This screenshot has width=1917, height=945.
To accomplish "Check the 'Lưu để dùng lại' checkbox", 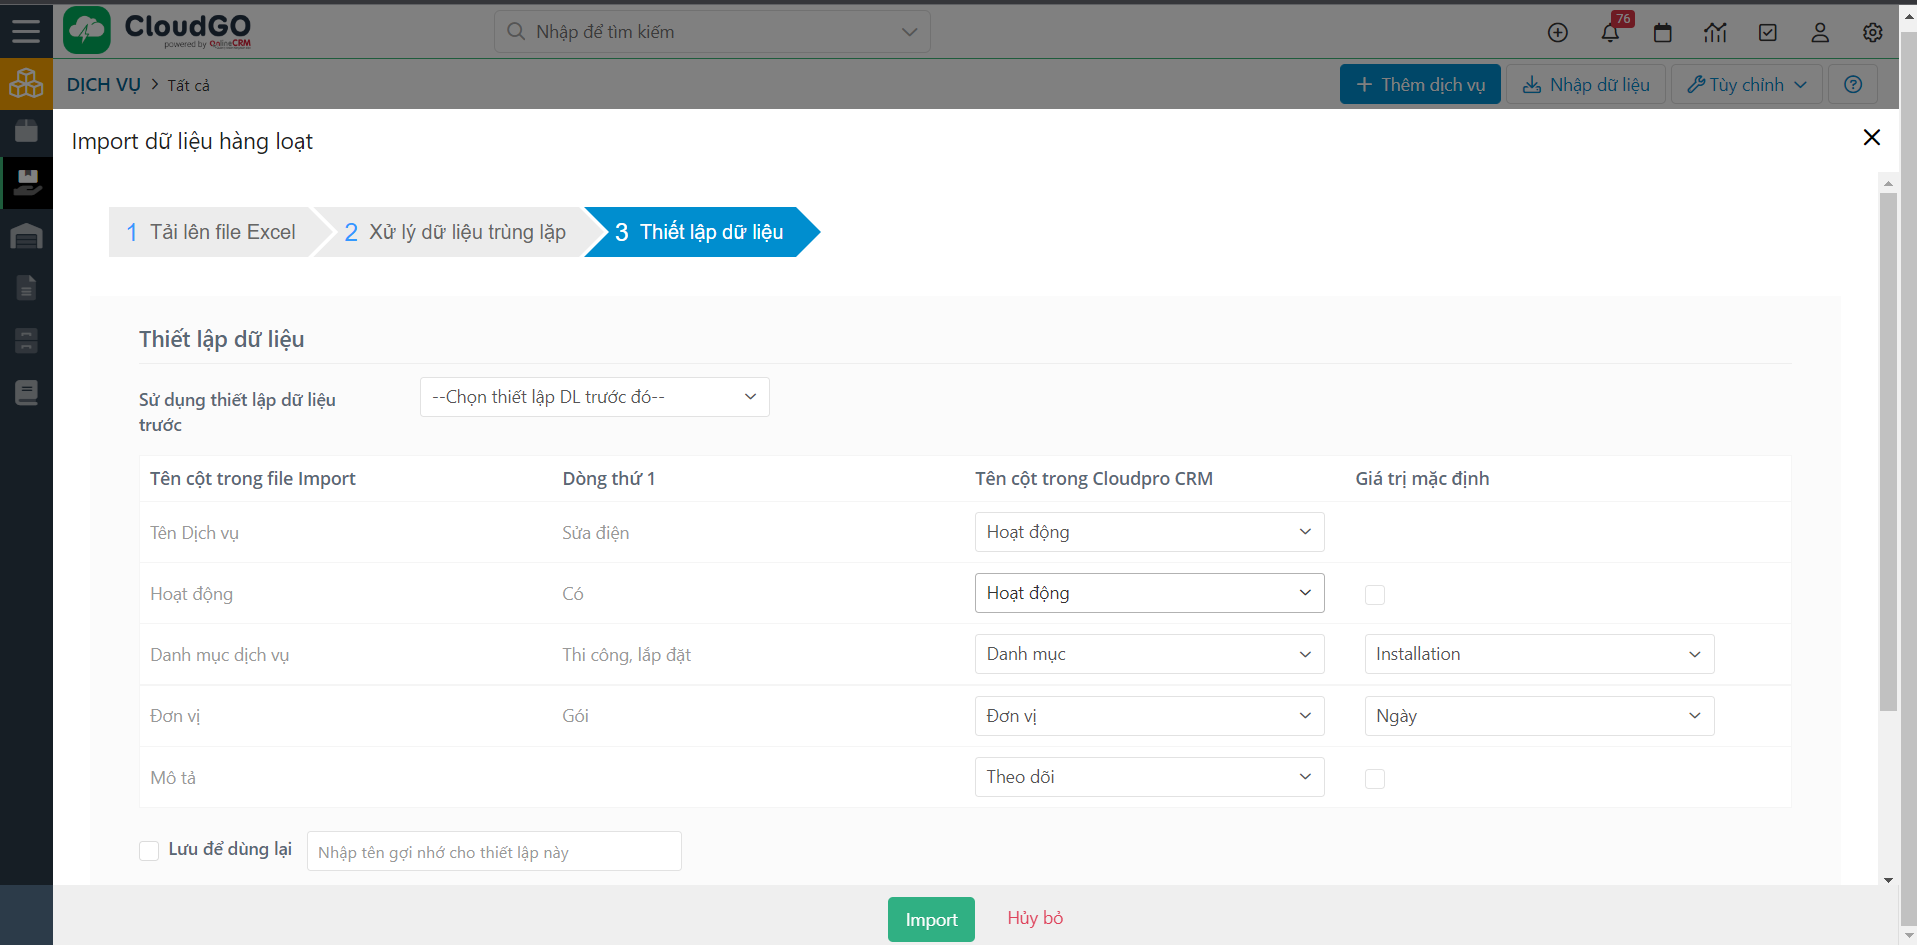I will 149,851.
